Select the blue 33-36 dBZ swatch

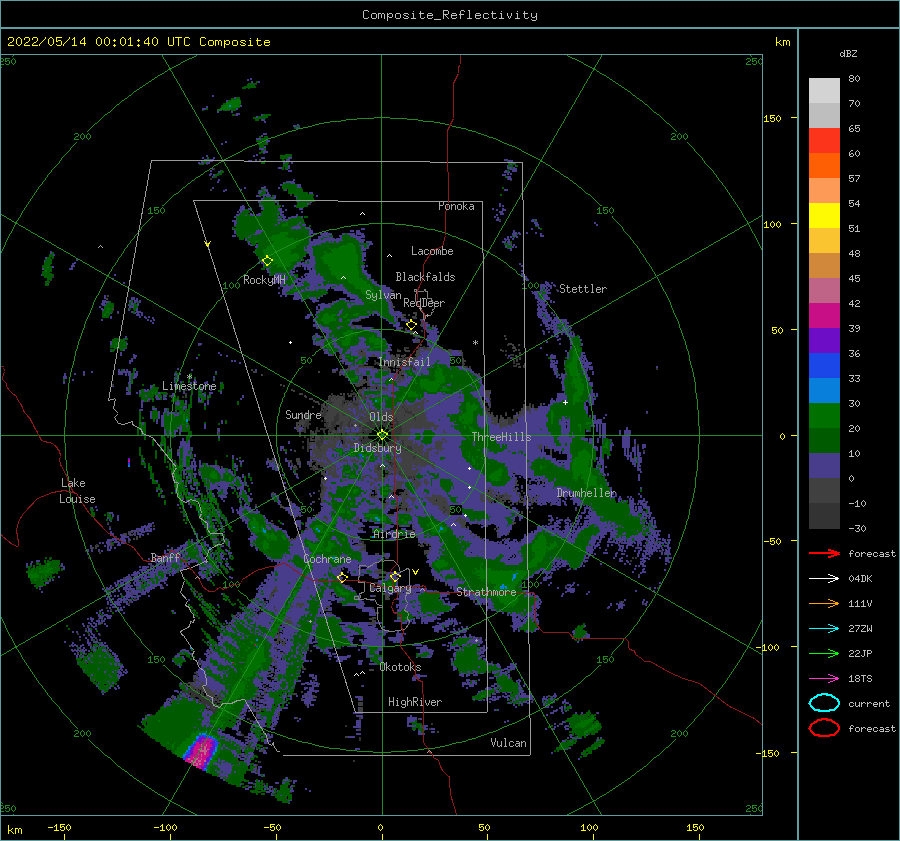pos(824,366)
